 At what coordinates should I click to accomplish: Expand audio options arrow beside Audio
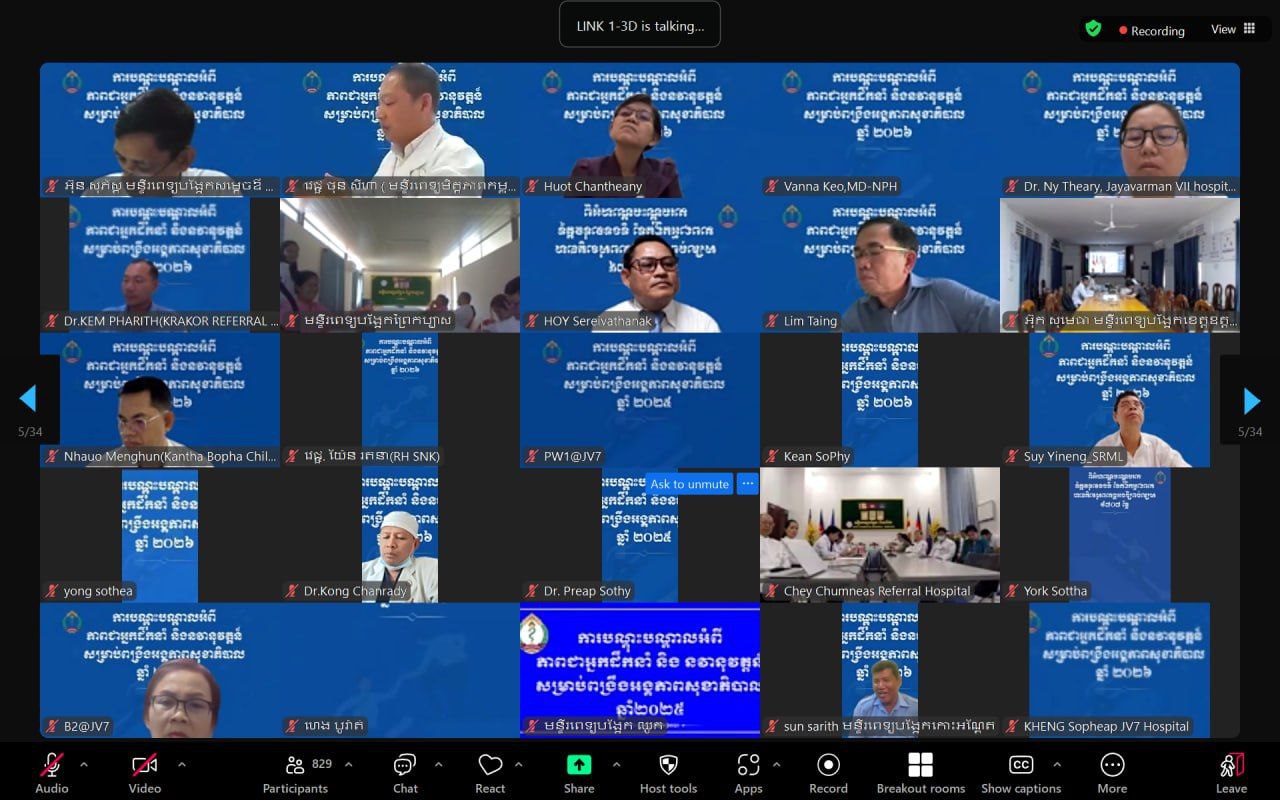click(84, 764)
